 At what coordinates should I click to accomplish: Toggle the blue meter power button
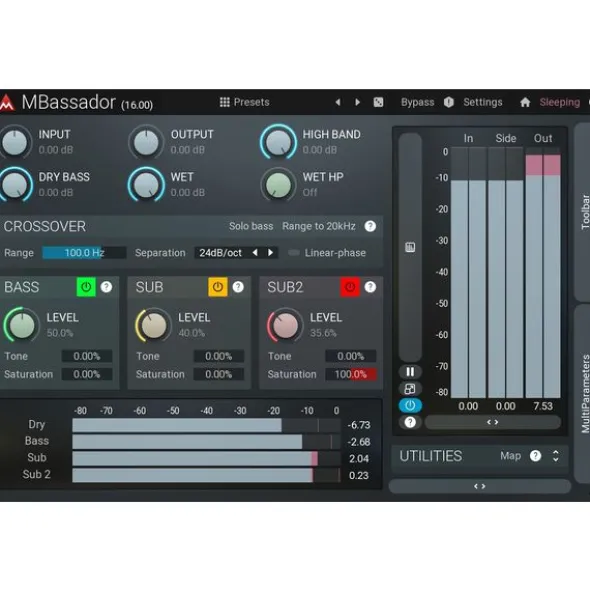(x=410, y=406)
